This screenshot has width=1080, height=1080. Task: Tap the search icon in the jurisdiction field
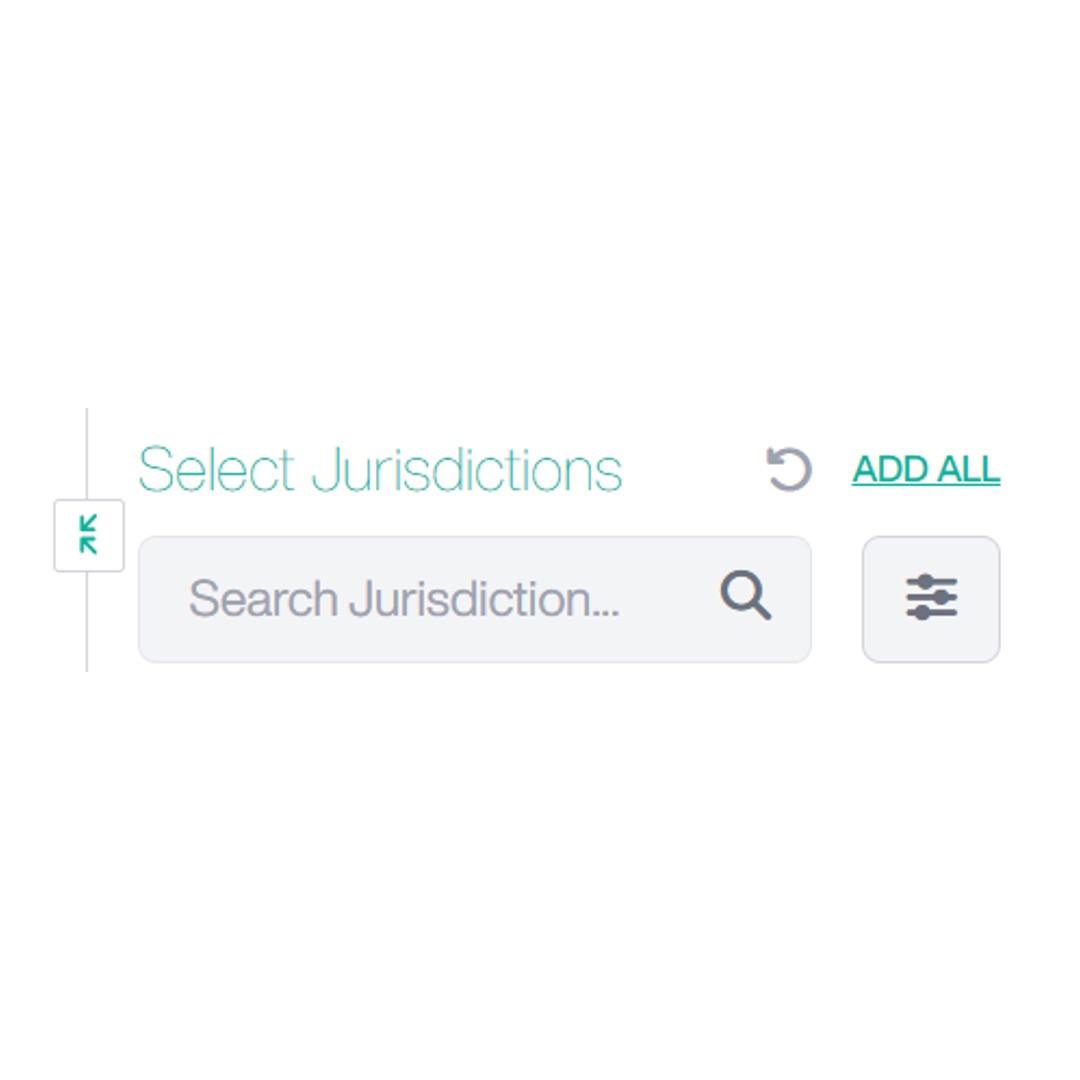pyautogui.click(x=746, y=597)
